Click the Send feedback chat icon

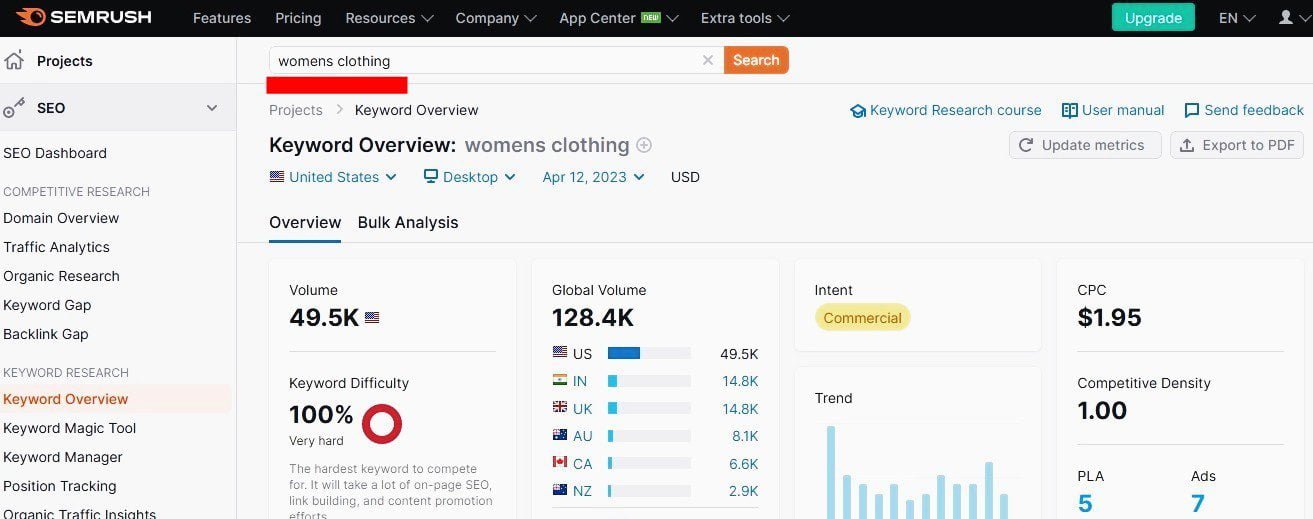[x=1191, y=111]
